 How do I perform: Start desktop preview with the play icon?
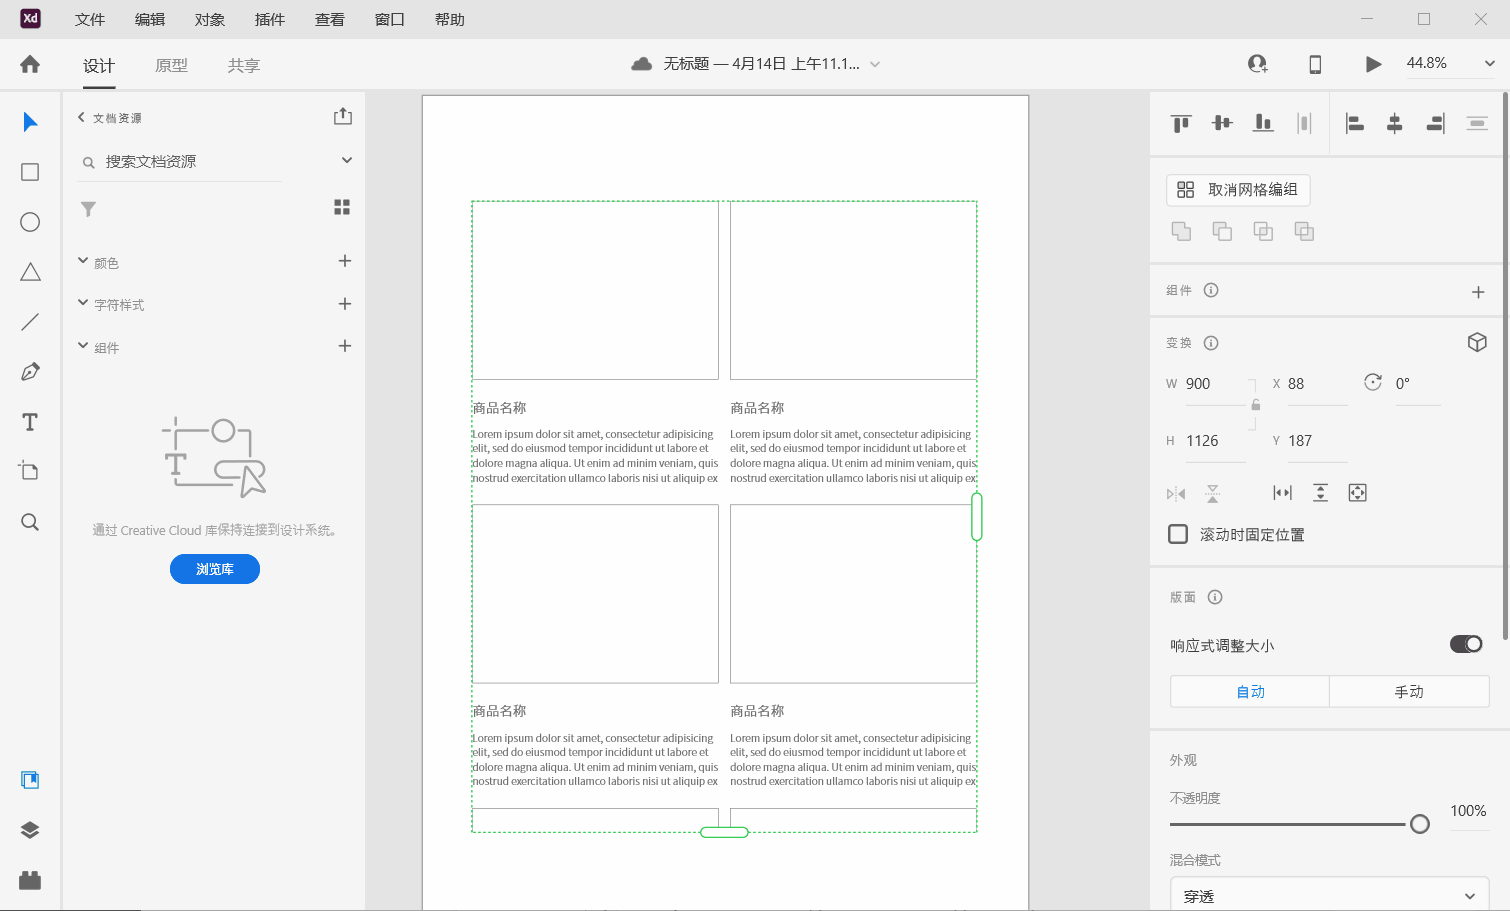[x=1372, y=63]
